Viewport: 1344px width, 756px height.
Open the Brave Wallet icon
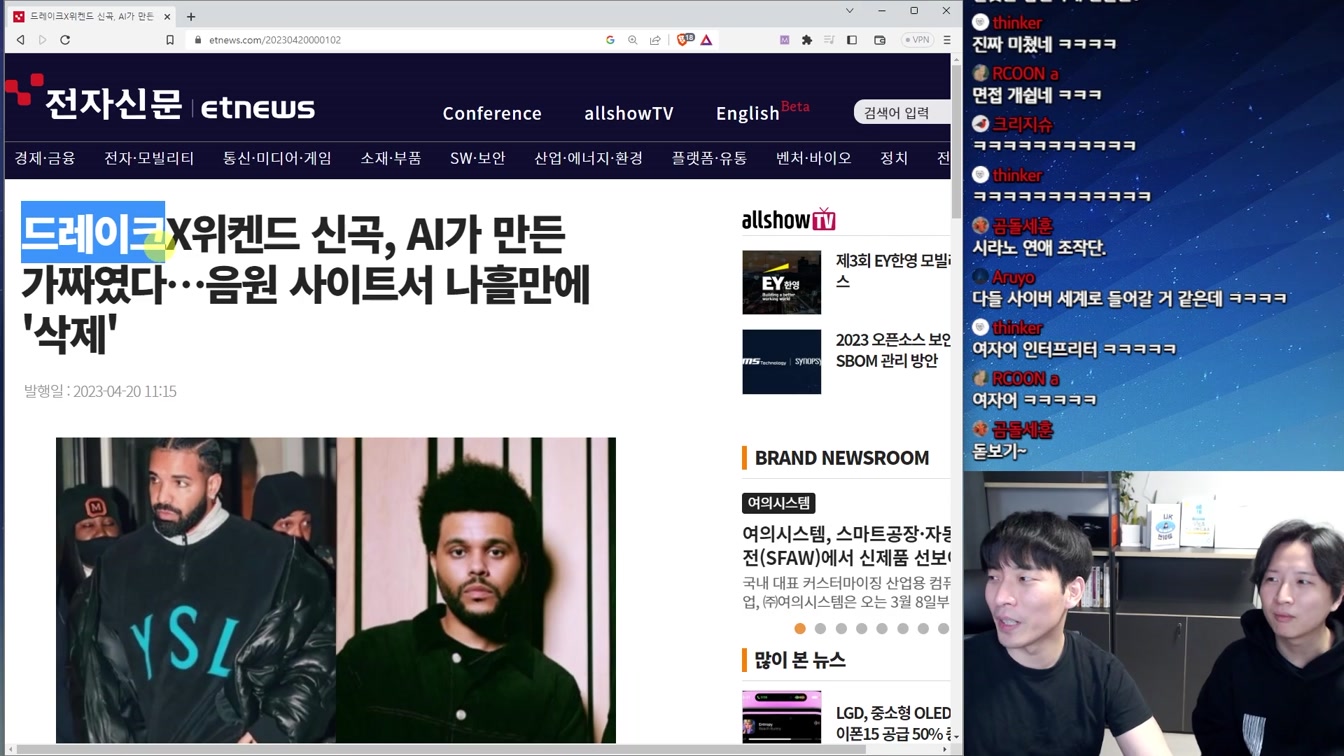point(880,40)
